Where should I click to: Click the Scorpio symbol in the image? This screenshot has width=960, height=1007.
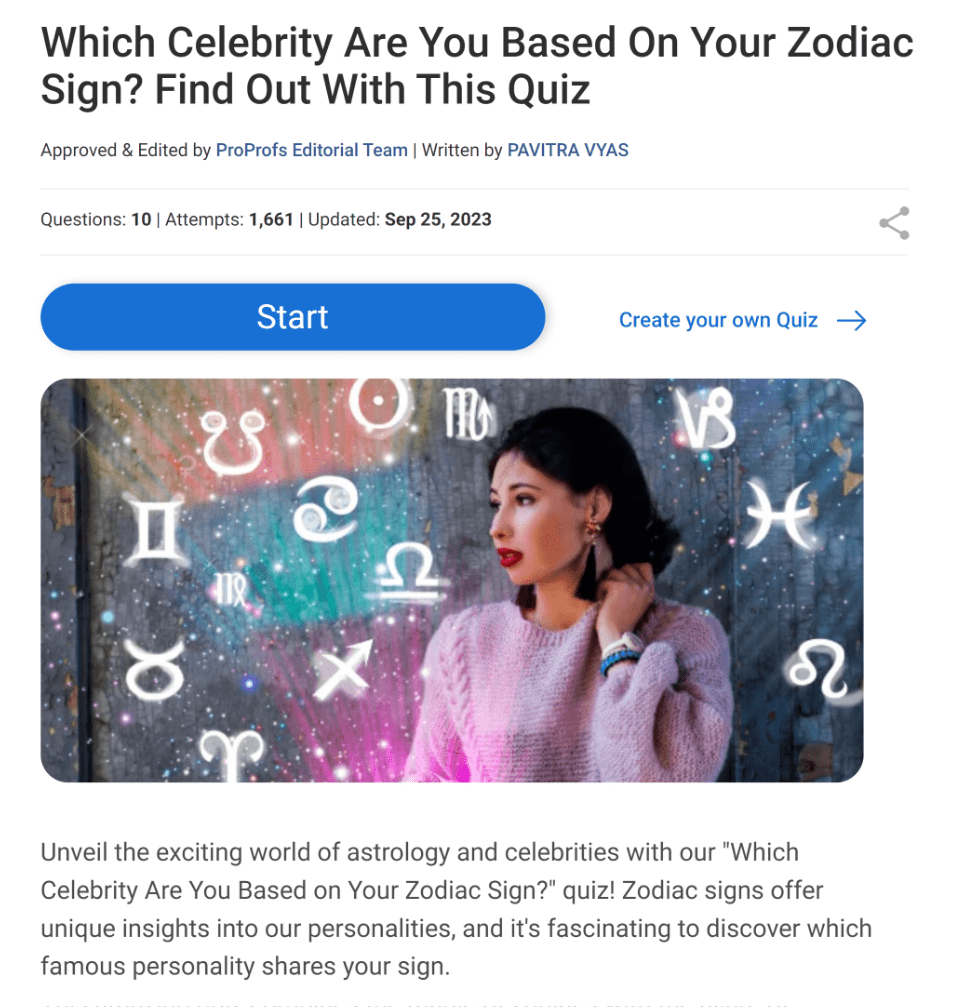[x=467, y=411]
